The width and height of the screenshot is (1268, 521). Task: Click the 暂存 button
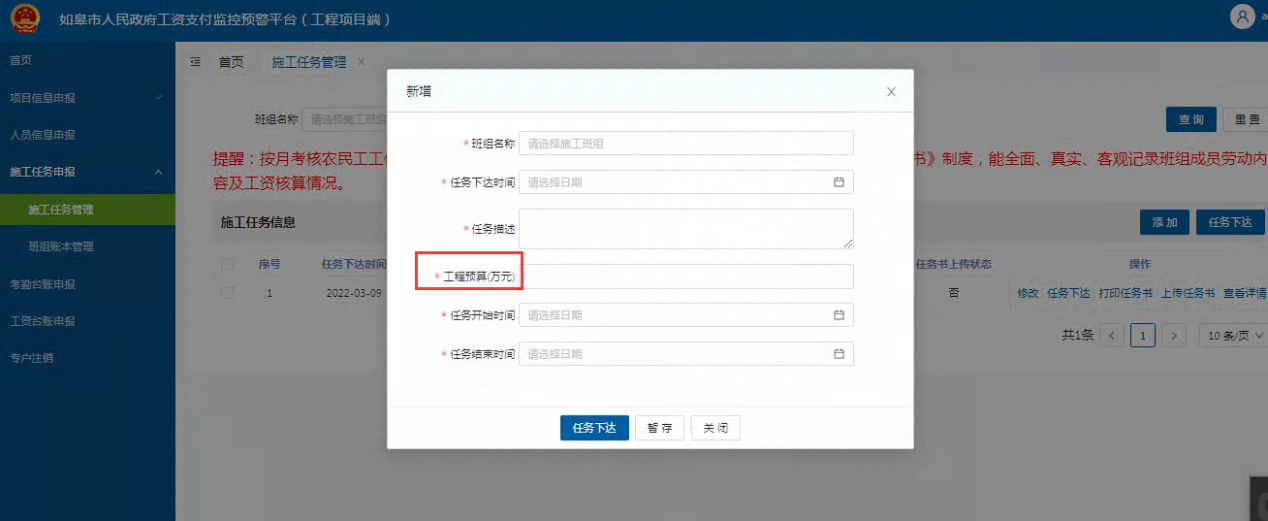[x=659, y=428]
